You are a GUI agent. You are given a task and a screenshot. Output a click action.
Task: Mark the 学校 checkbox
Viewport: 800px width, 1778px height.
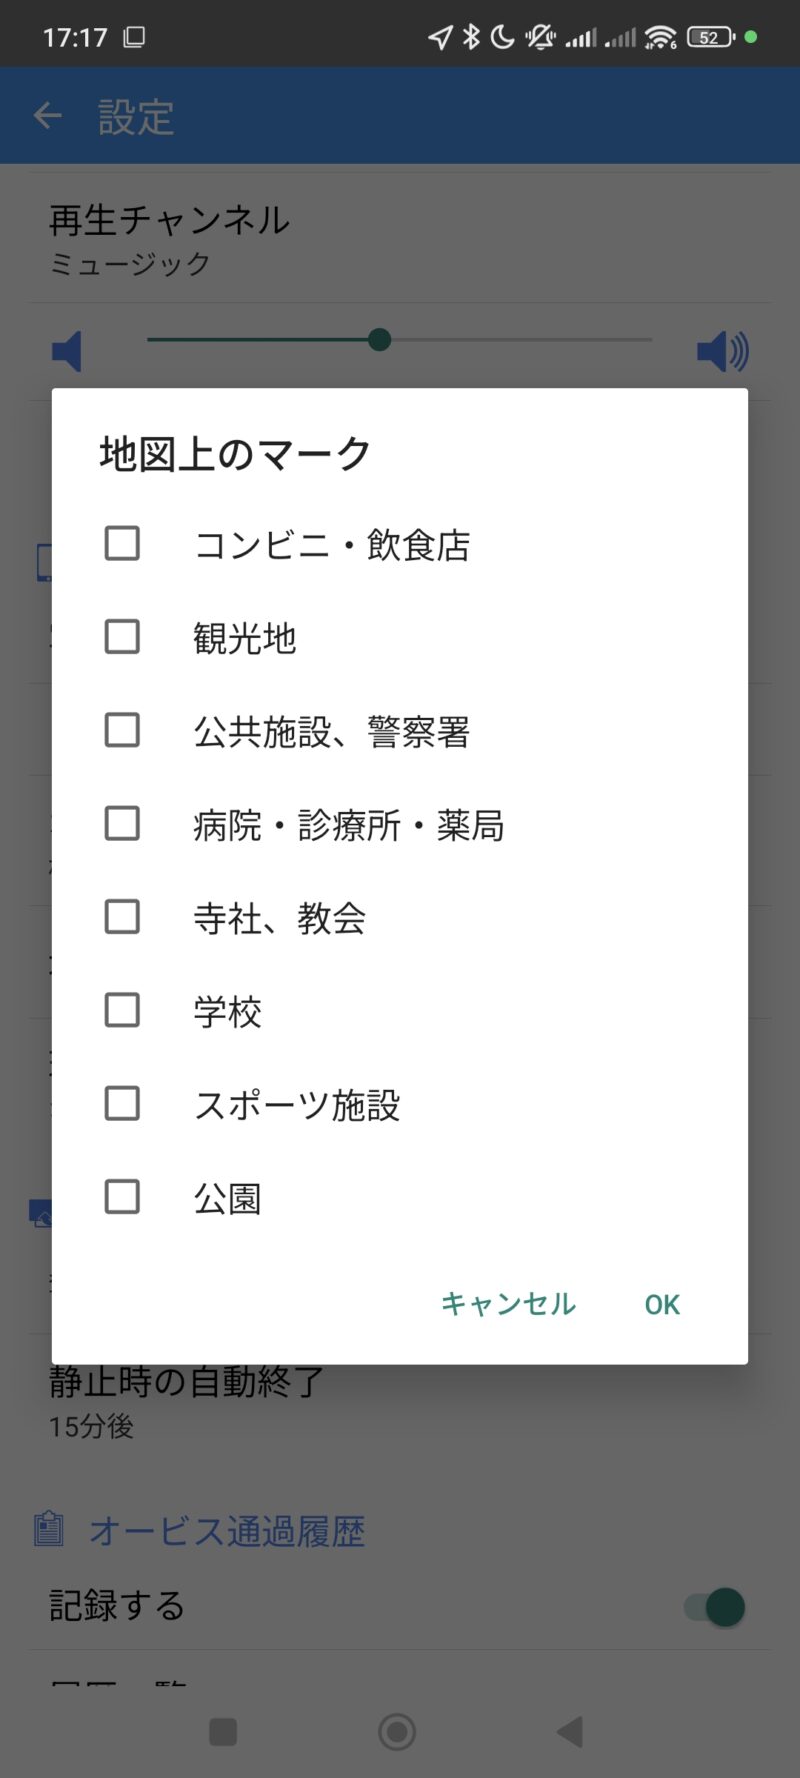[x=122, y=1010]
